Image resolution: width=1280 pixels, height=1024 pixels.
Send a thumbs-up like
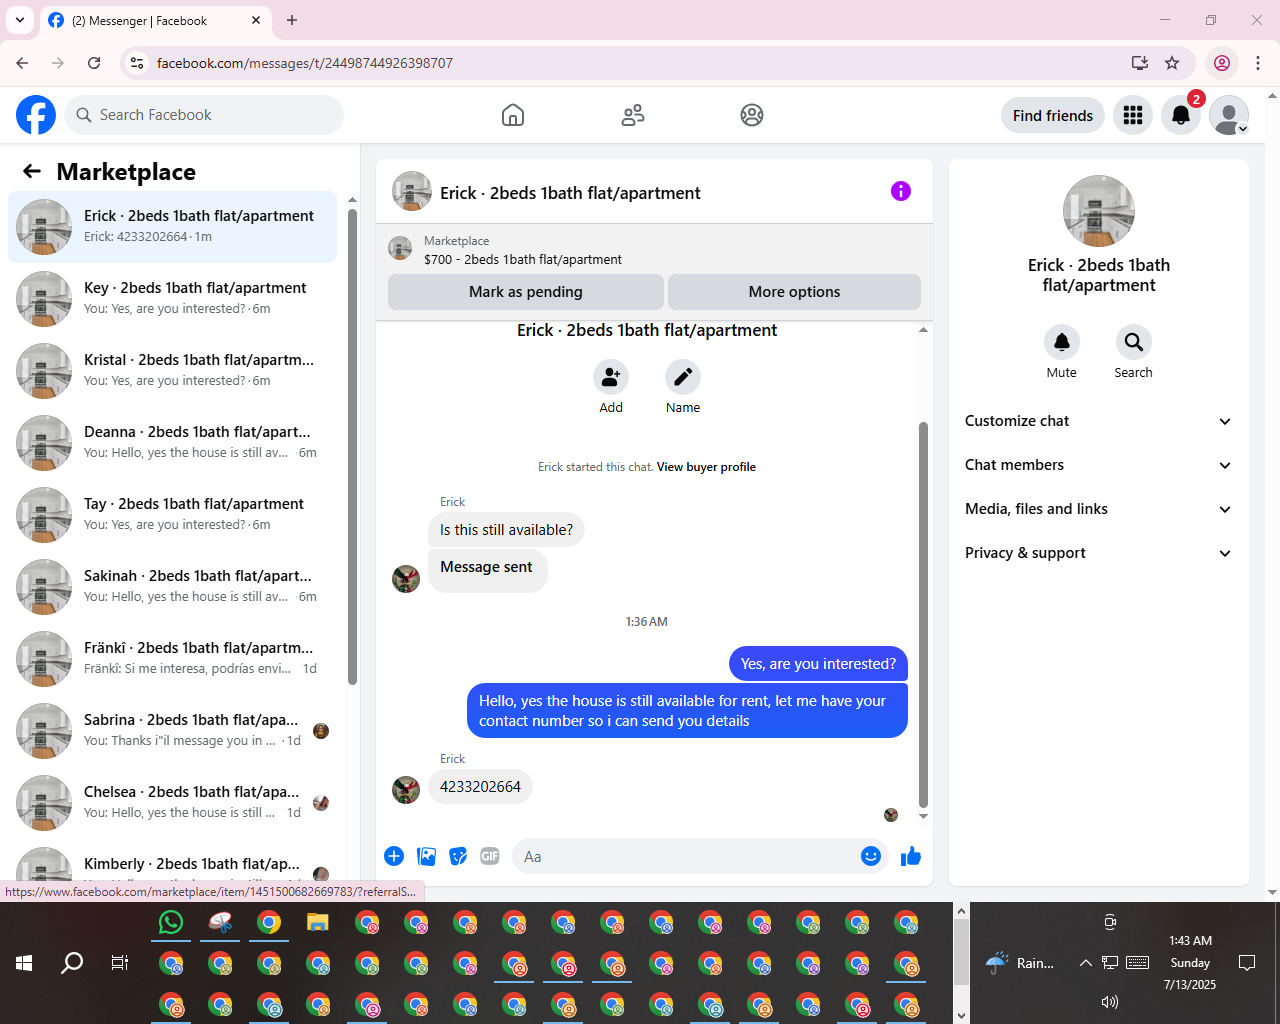911,856
